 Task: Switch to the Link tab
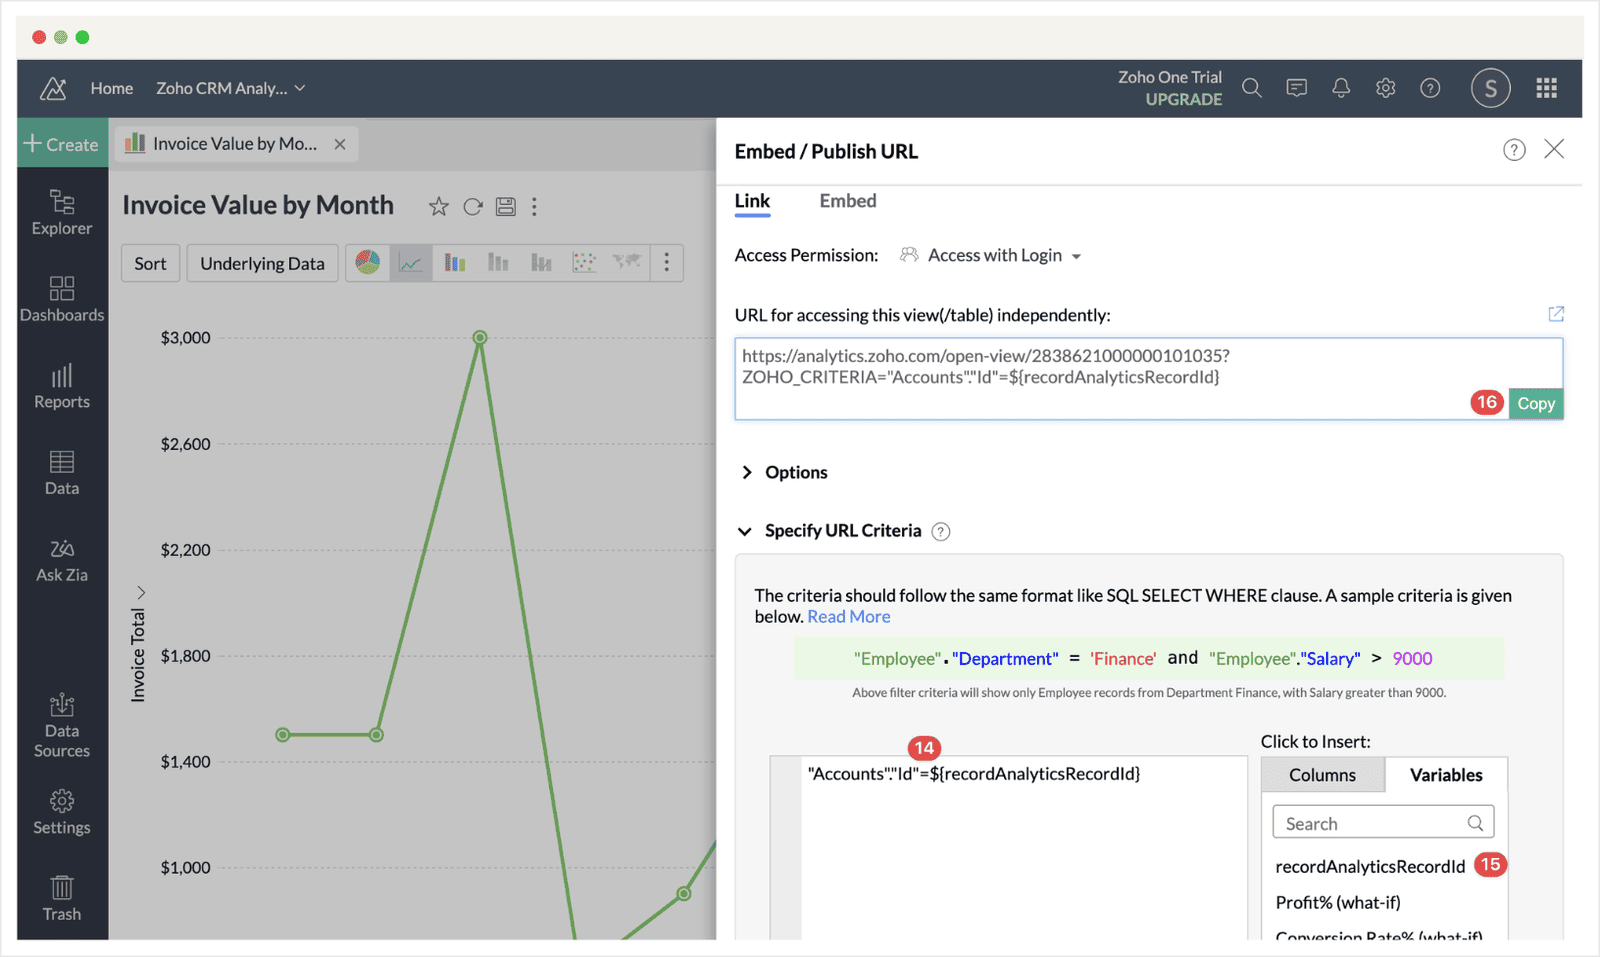[752, 201]
